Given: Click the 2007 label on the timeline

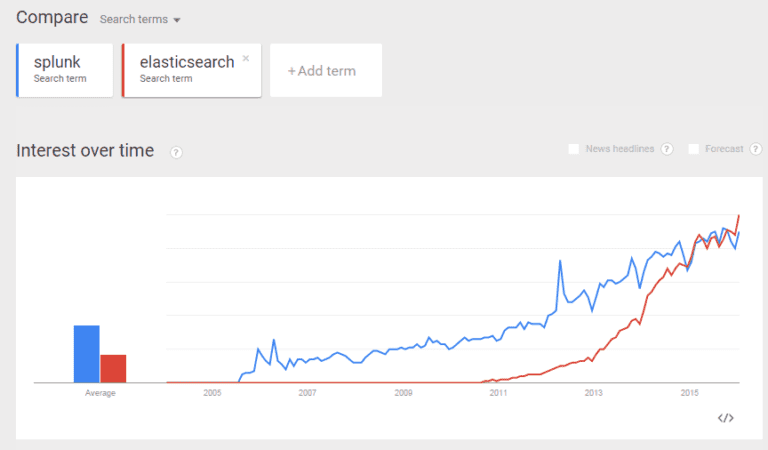Looking at the screenshot, I should tap(307, 393).
